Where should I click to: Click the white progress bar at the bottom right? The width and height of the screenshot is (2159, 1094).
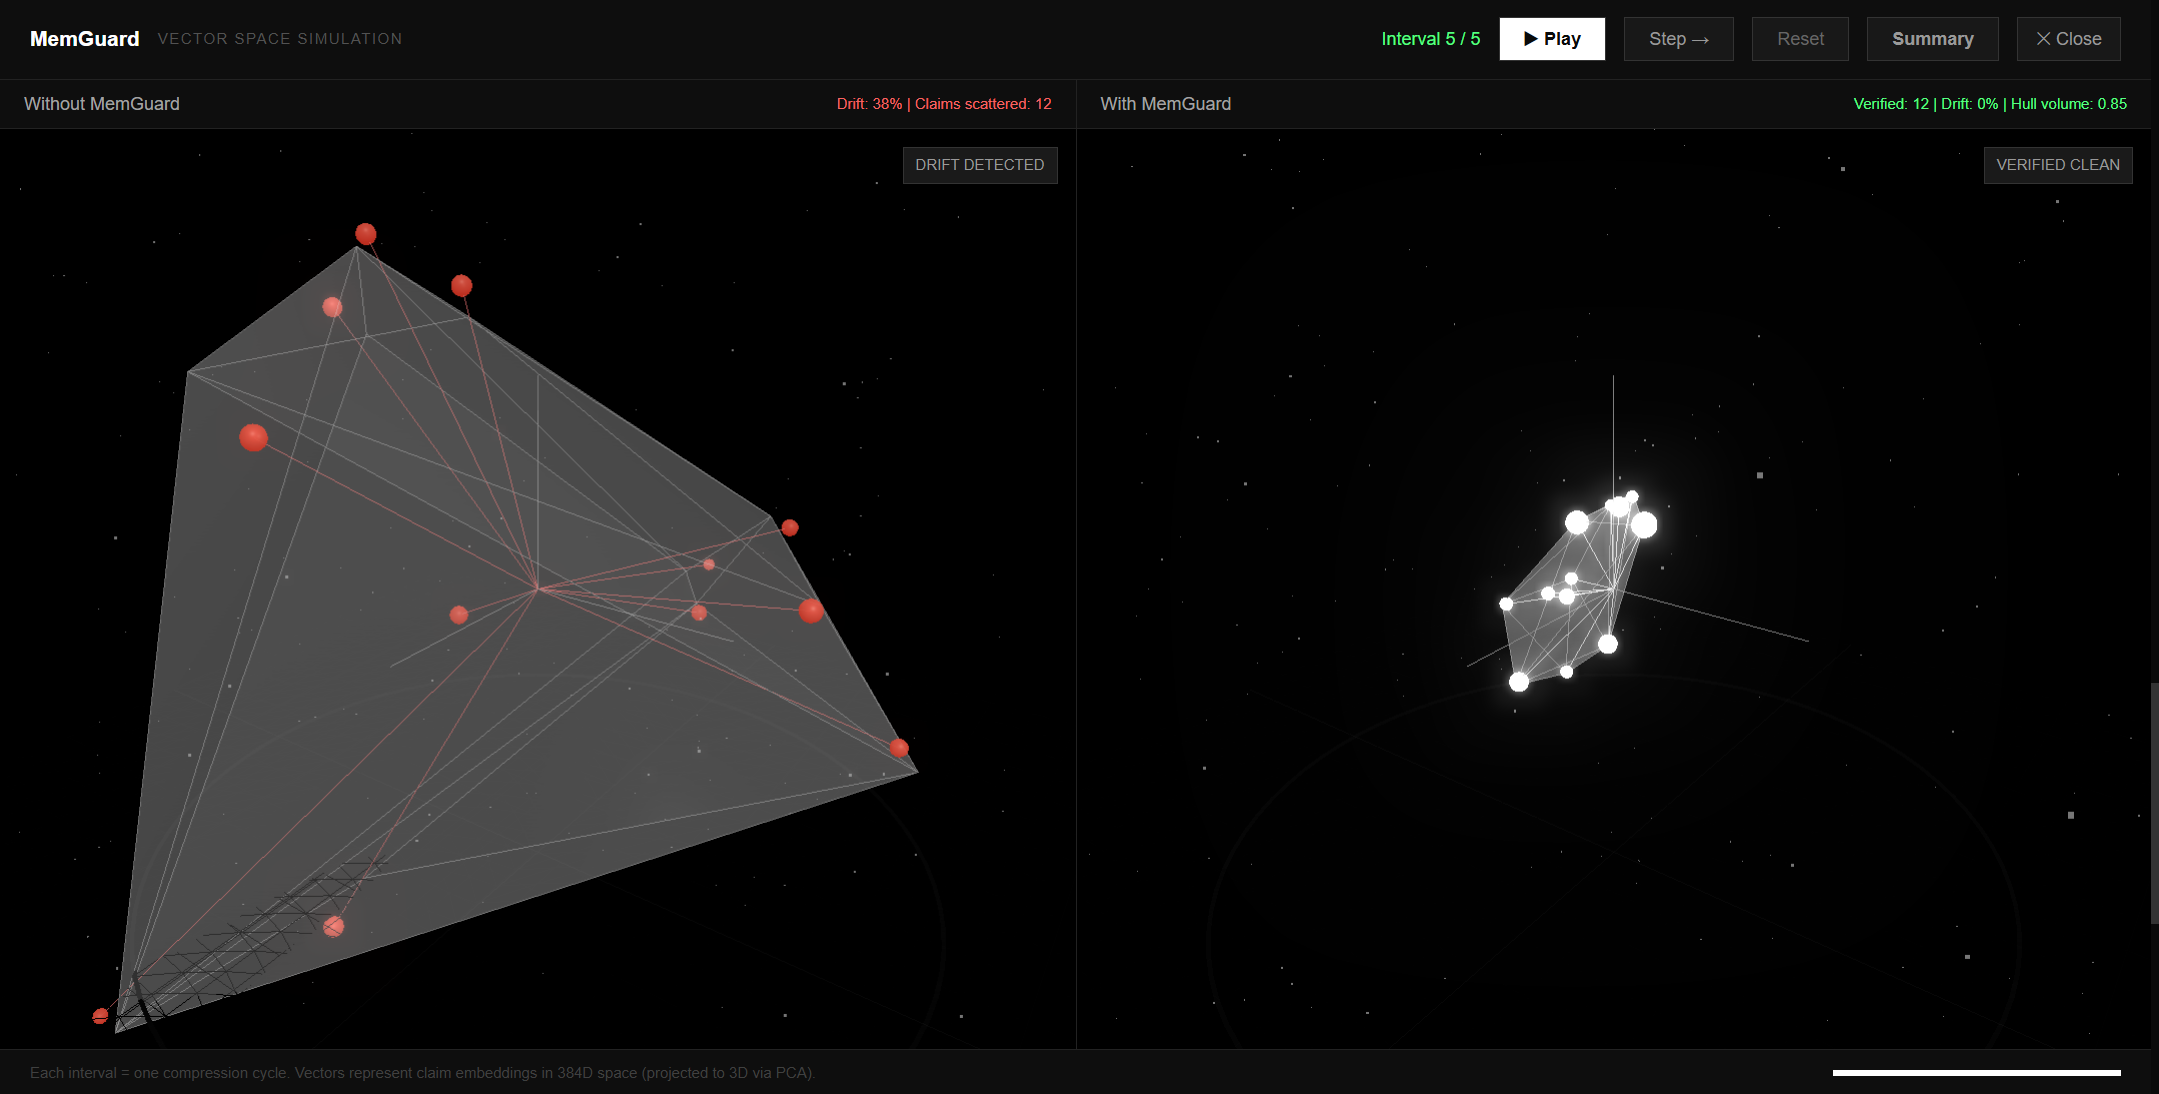1975,1073
